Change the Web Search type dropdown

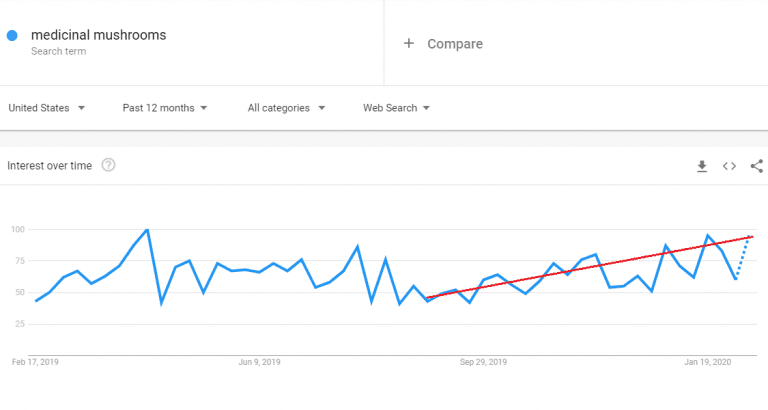click(396, 108)
